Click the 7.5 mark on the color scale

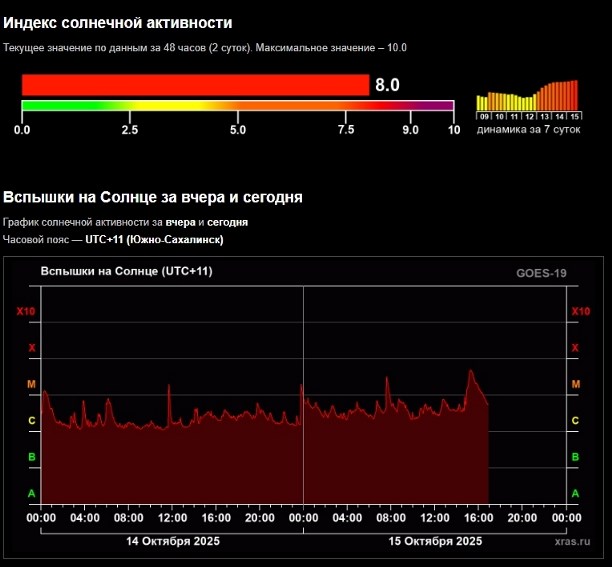click(x=346, y=130)
